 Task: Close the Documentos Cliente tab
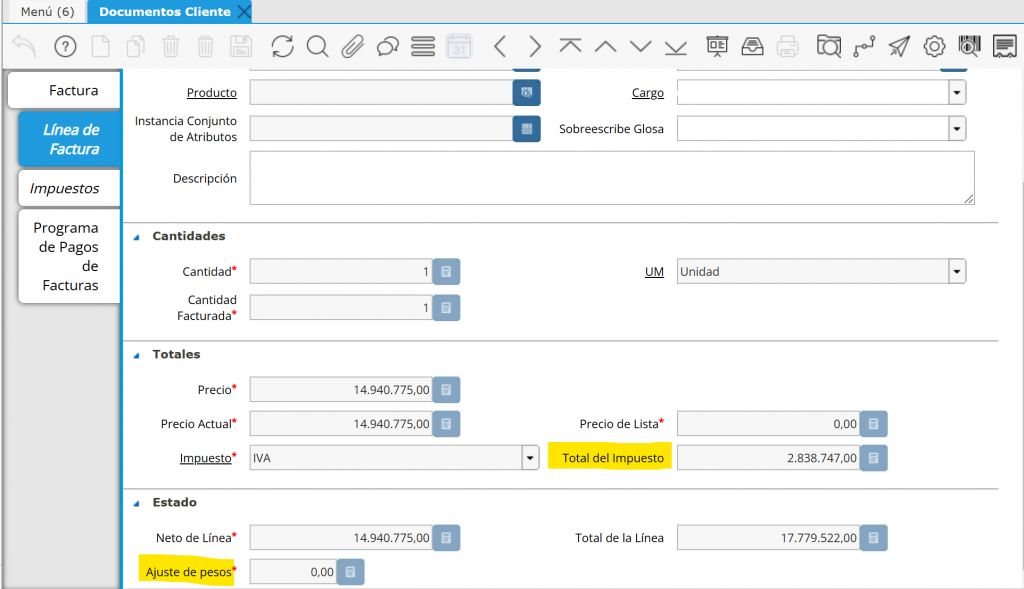(244, 12)
